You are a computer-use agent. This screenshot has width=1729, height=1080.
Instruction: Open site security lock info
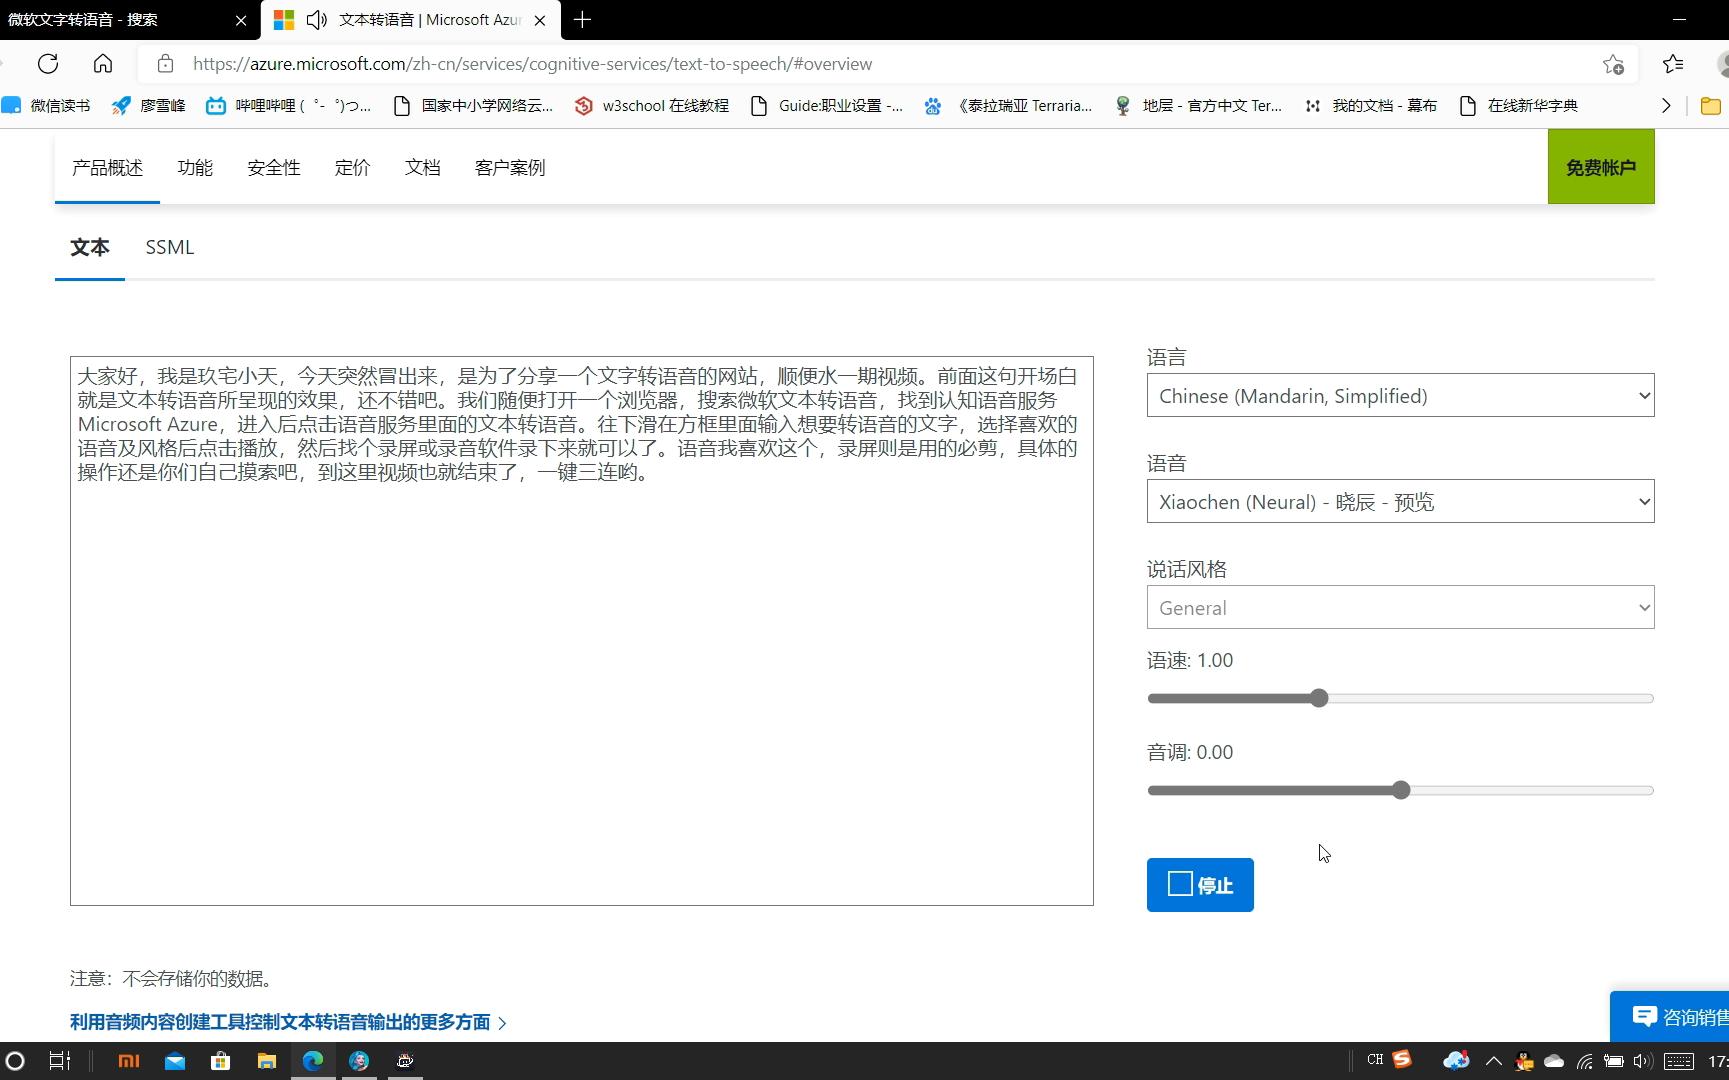coord(166,64)
